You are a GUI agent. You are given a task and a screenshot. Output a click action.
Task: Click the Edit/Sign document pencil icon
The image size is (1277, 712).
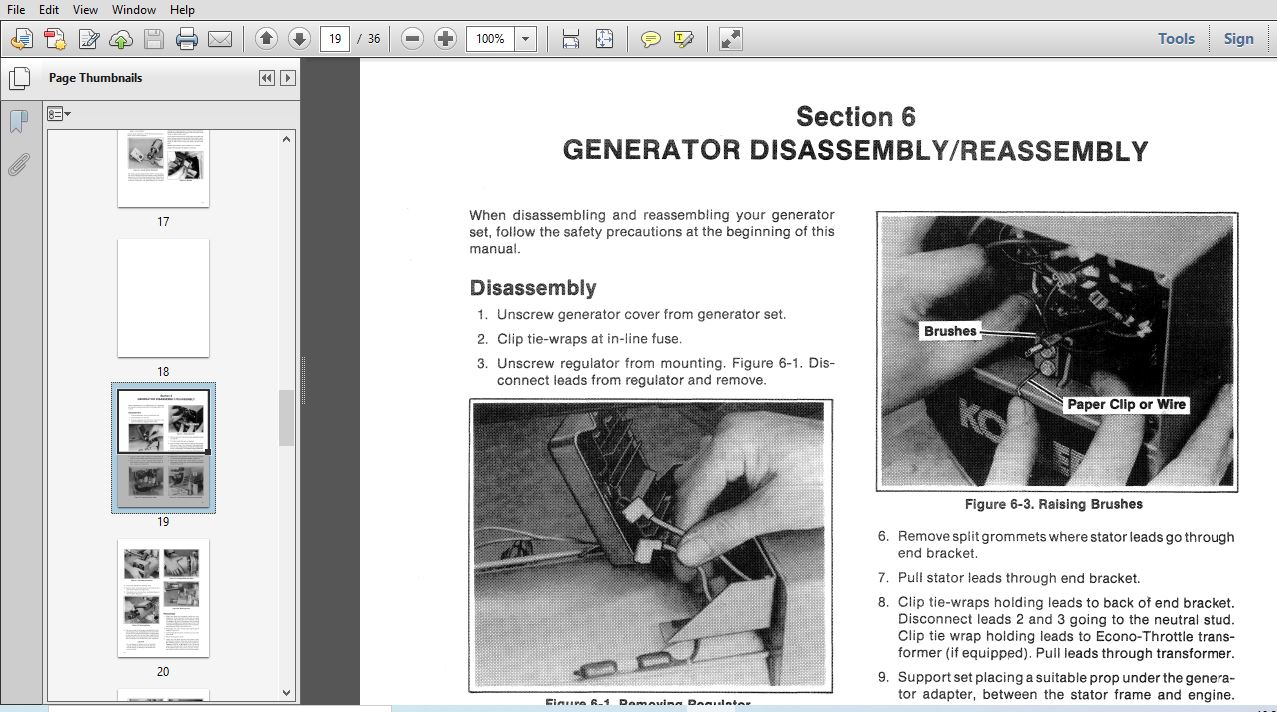(89, 39)
